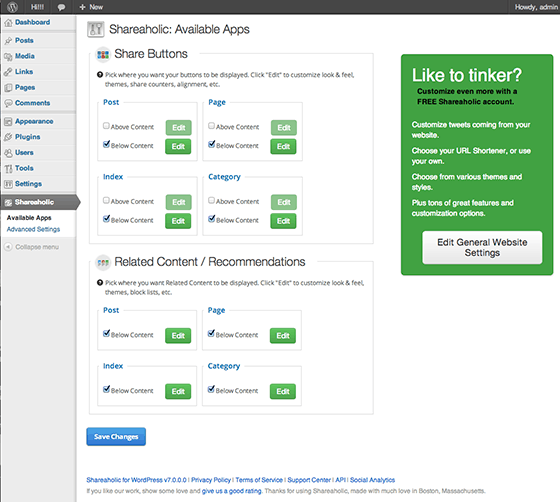Click the info bullet icon under Related Content
The width and height of the screenshot is (560, 502).
[100, 283]
